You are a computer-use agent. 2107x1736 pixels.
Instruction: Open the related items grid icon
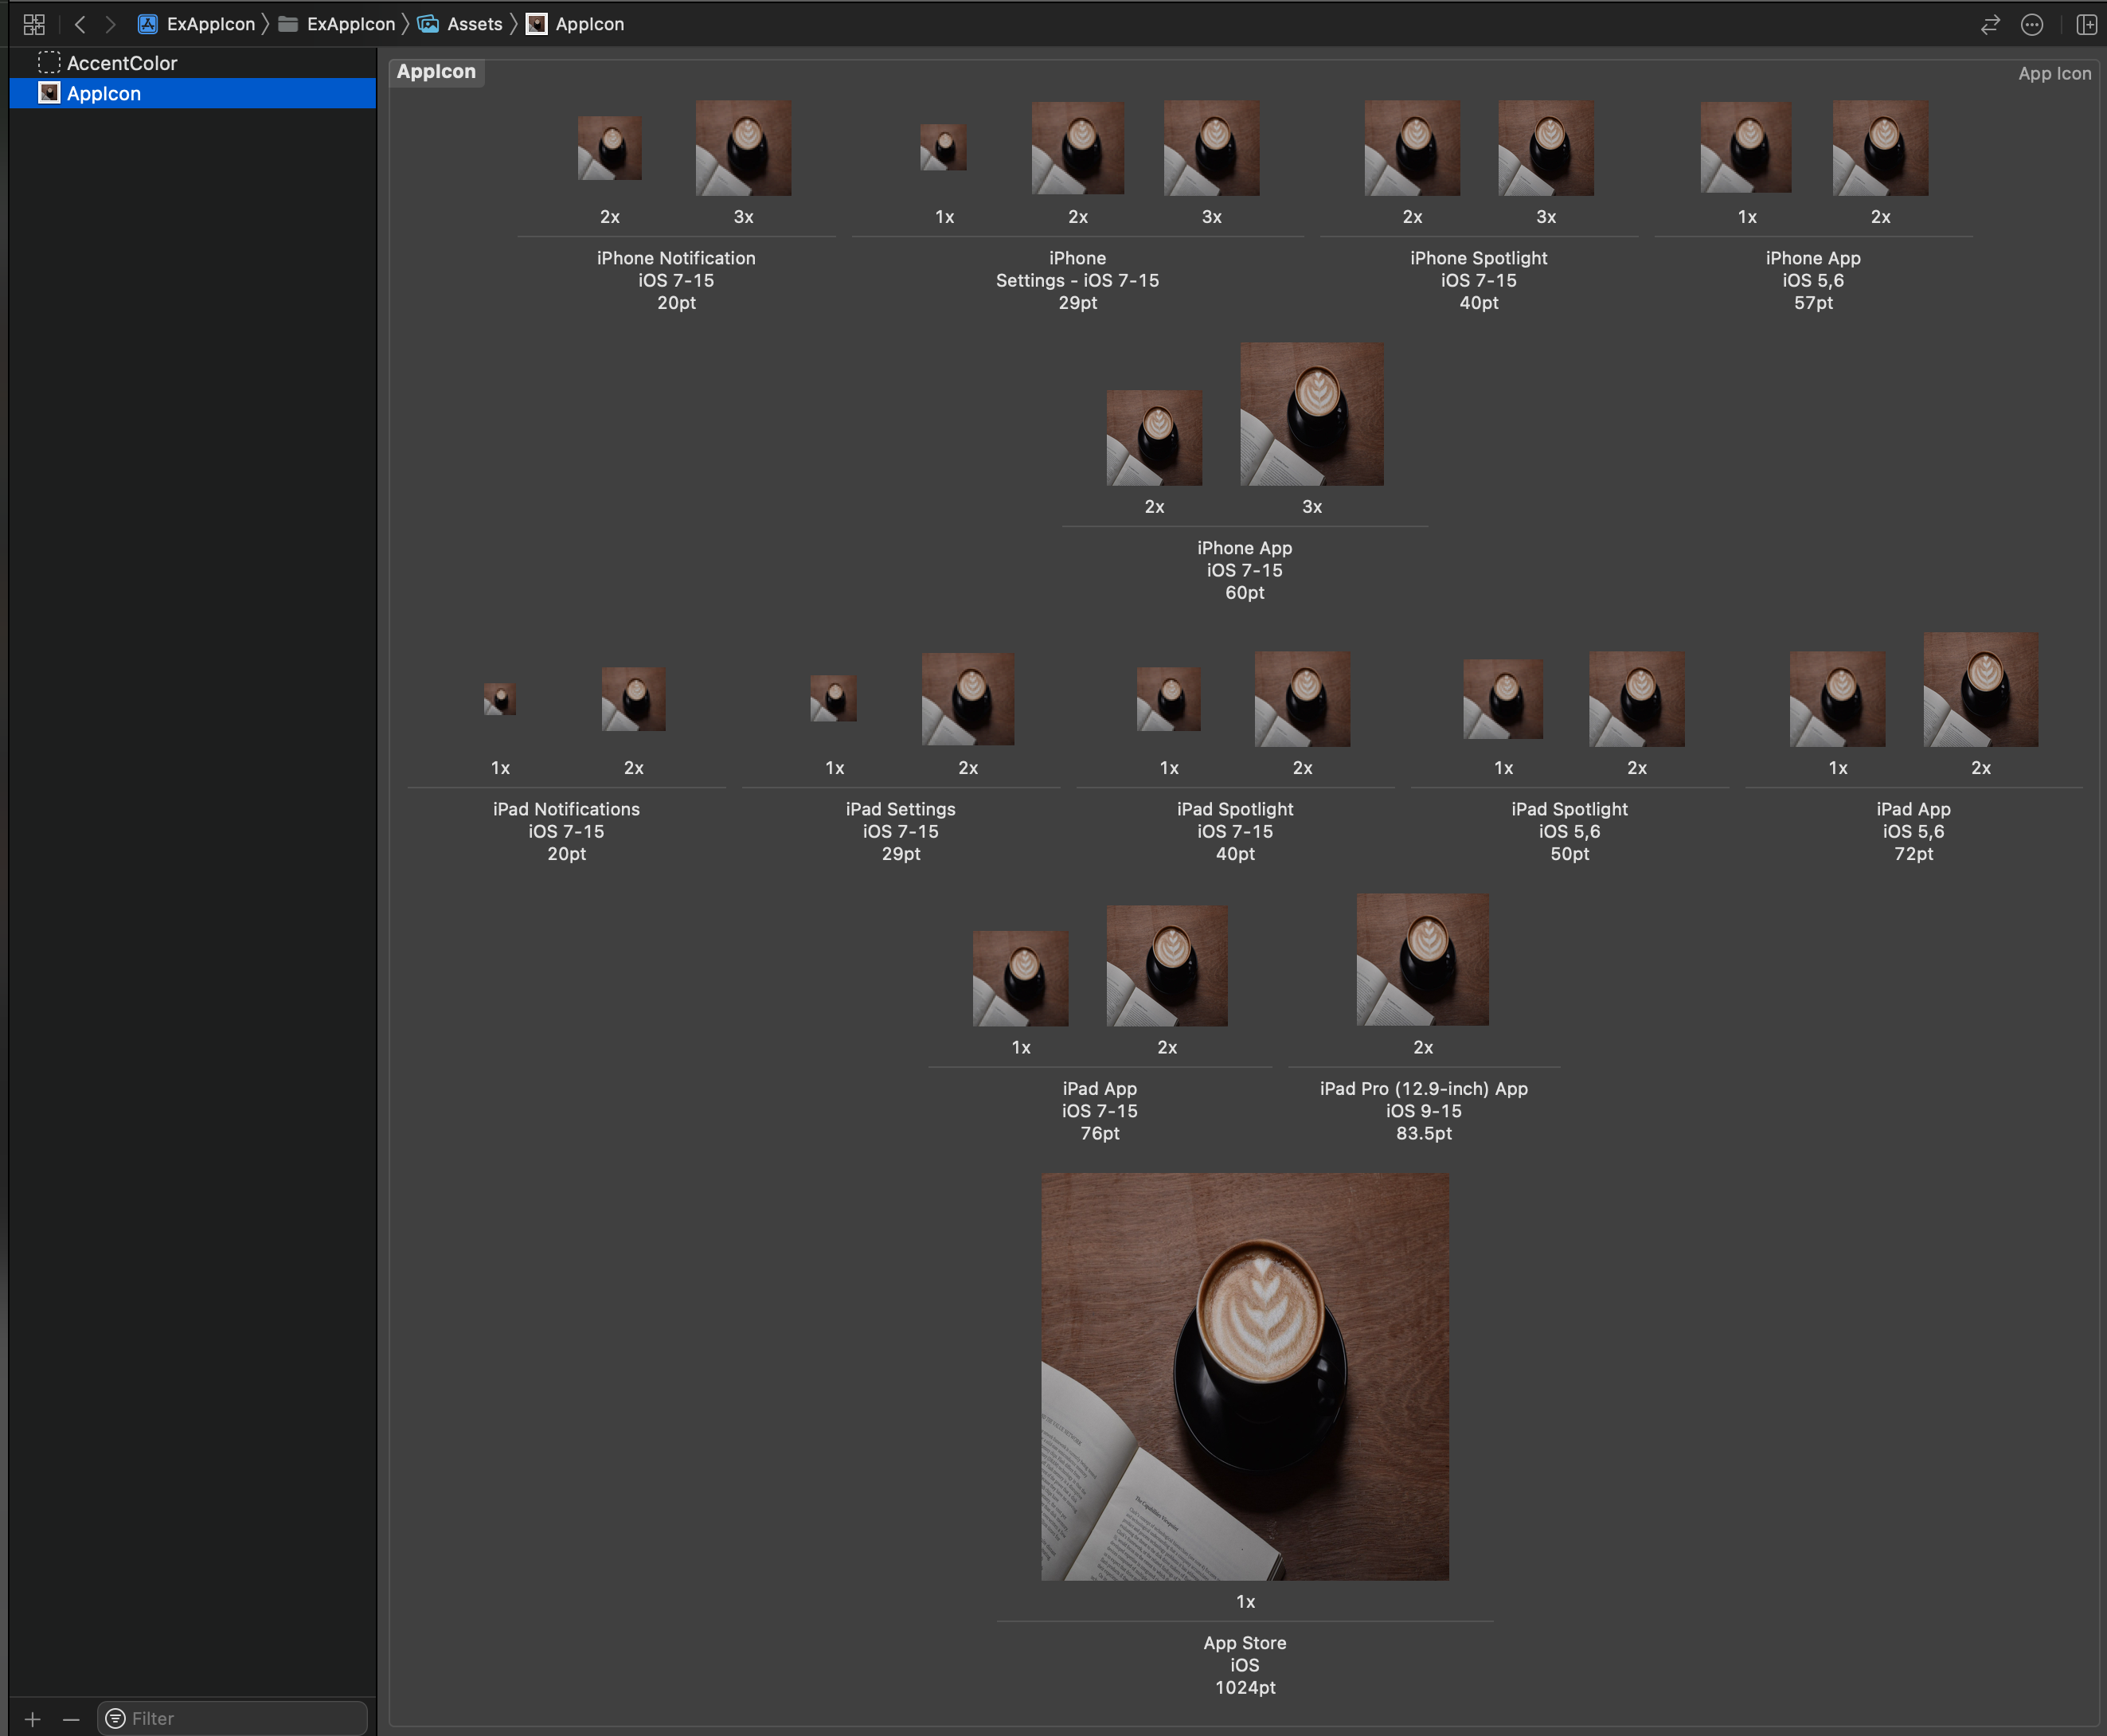click(x=34, y=24)
